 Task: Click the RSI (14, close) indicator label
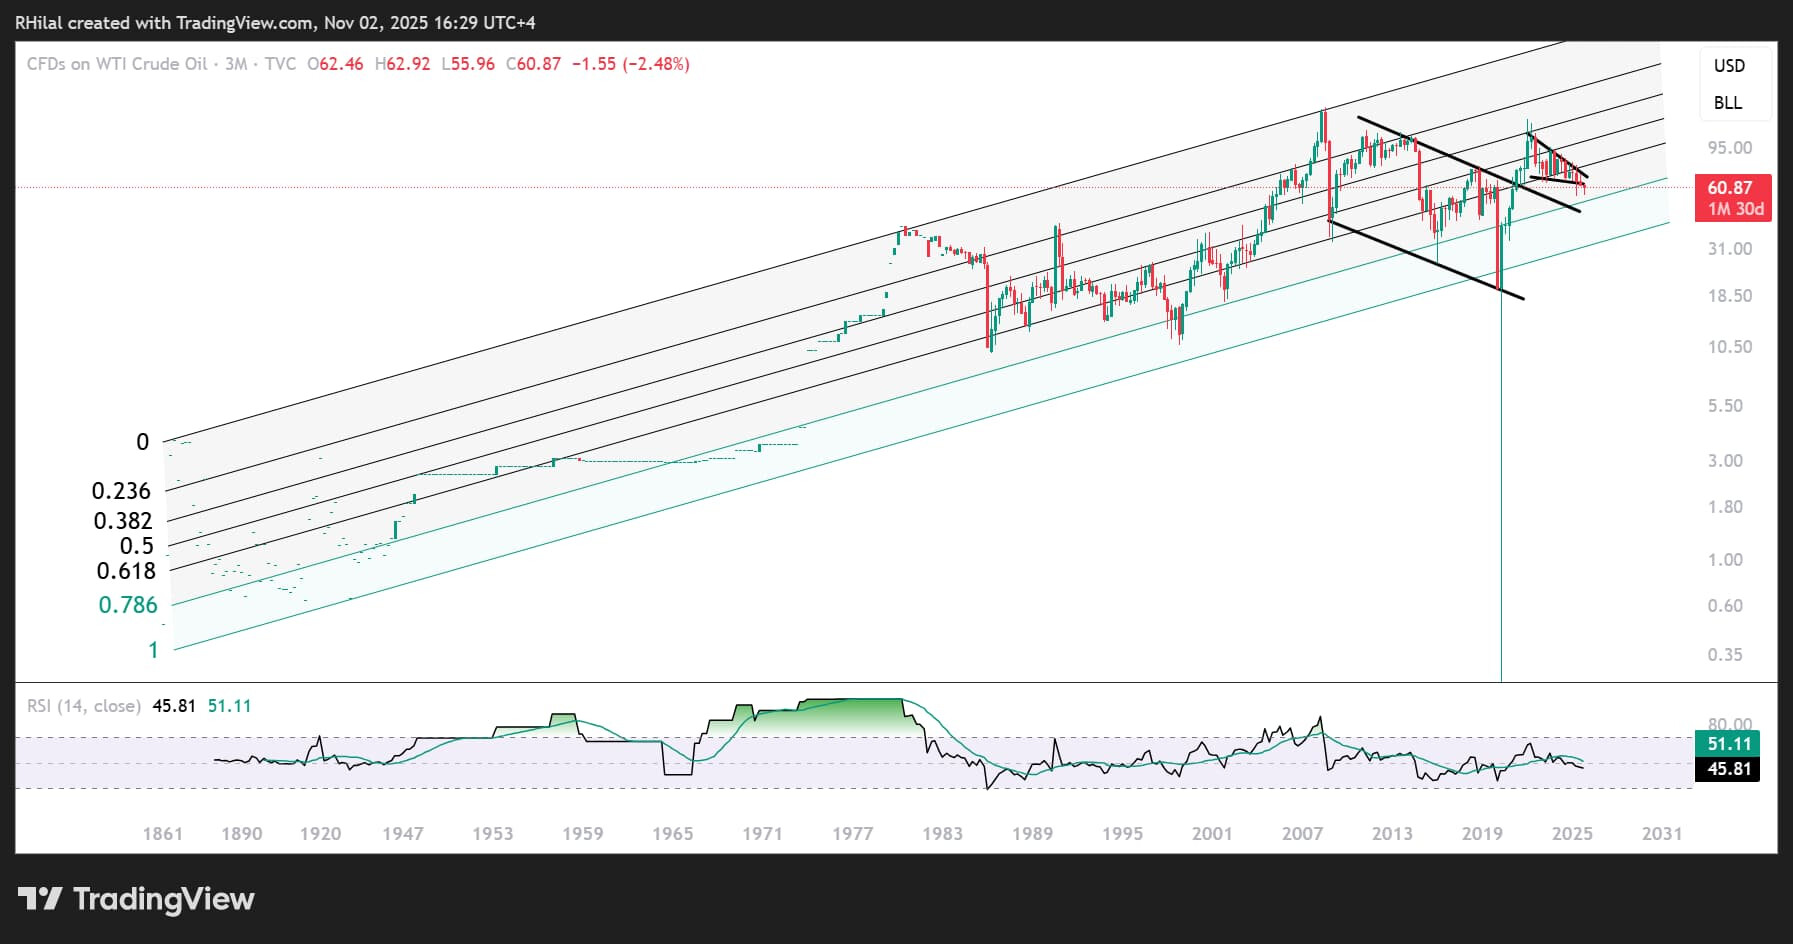coord(83,706)
